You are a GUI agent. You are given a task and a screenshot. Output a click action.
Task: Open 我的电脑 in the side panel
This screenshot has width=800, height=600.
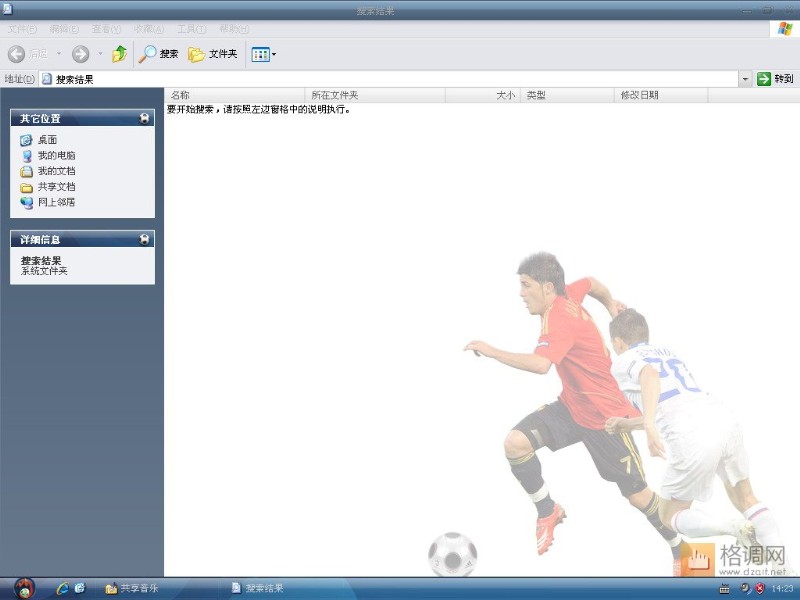coord(47,156)
